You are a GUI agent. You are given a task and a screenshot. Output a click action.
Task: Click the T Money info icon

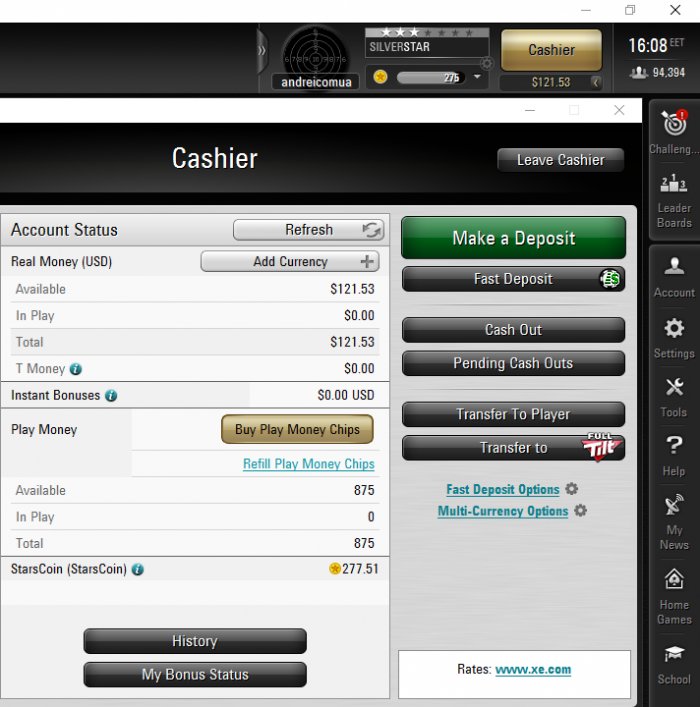click(x=76, y=369)
